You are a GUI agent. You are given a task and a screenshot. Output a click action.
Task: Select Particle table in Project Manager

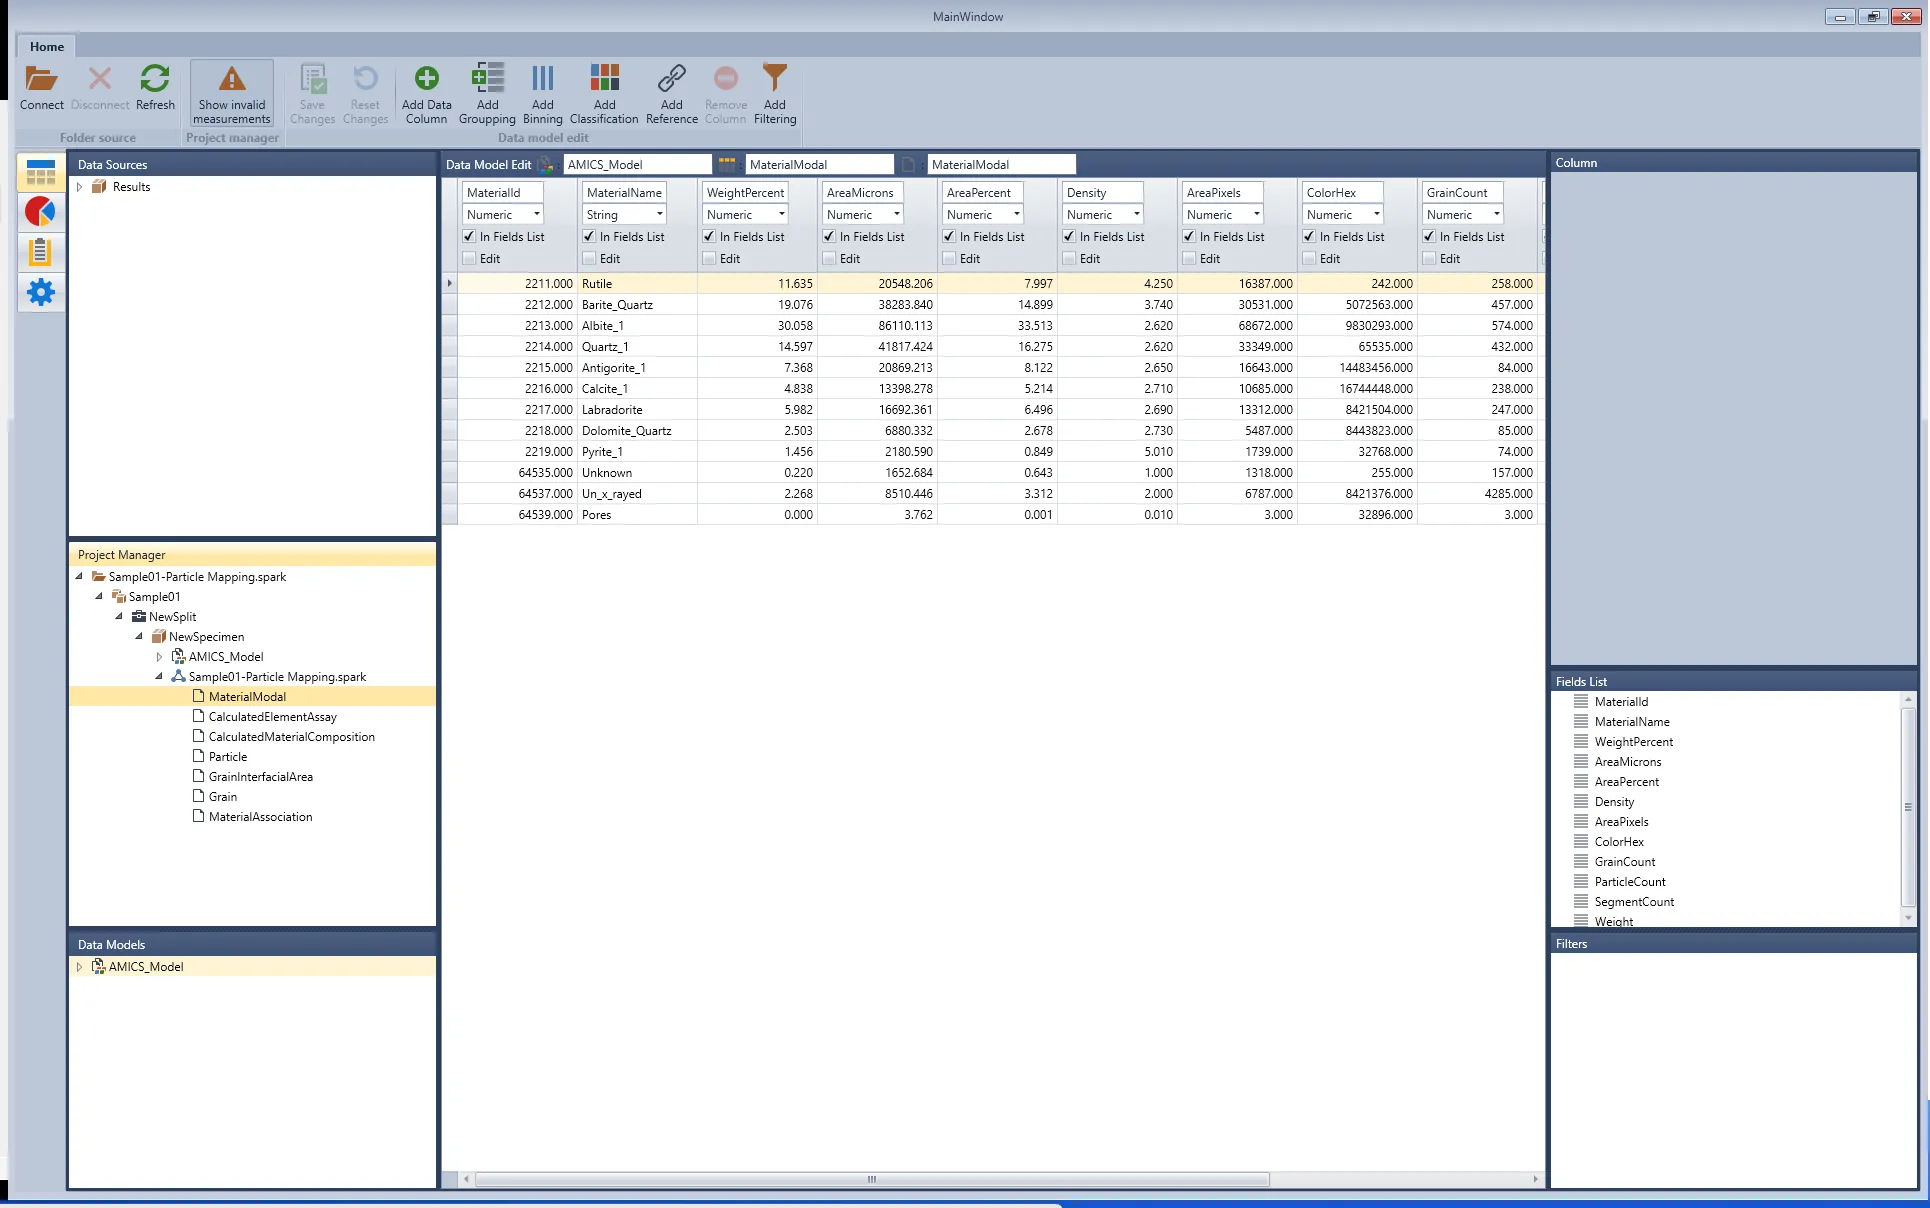point(227,757)
